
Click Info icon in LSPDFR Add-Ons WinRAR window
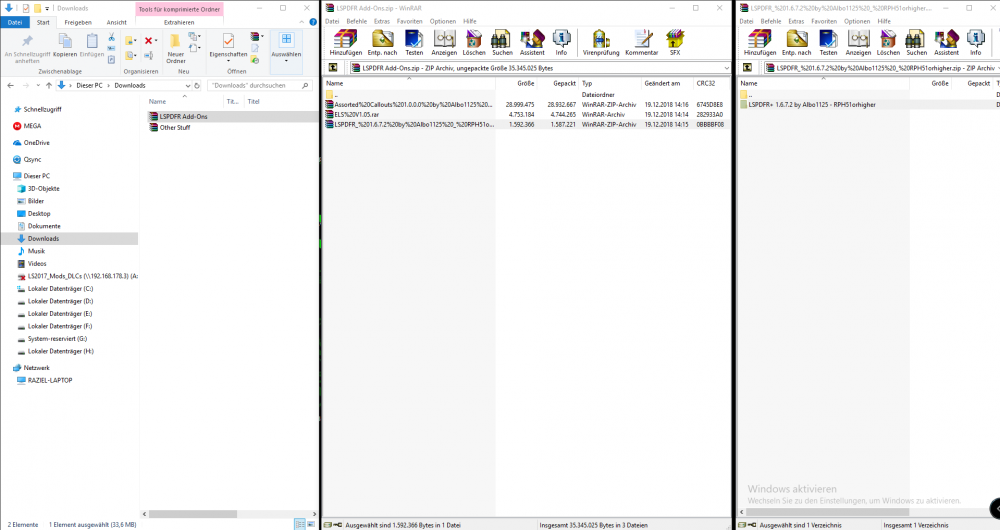pos(561,42)
